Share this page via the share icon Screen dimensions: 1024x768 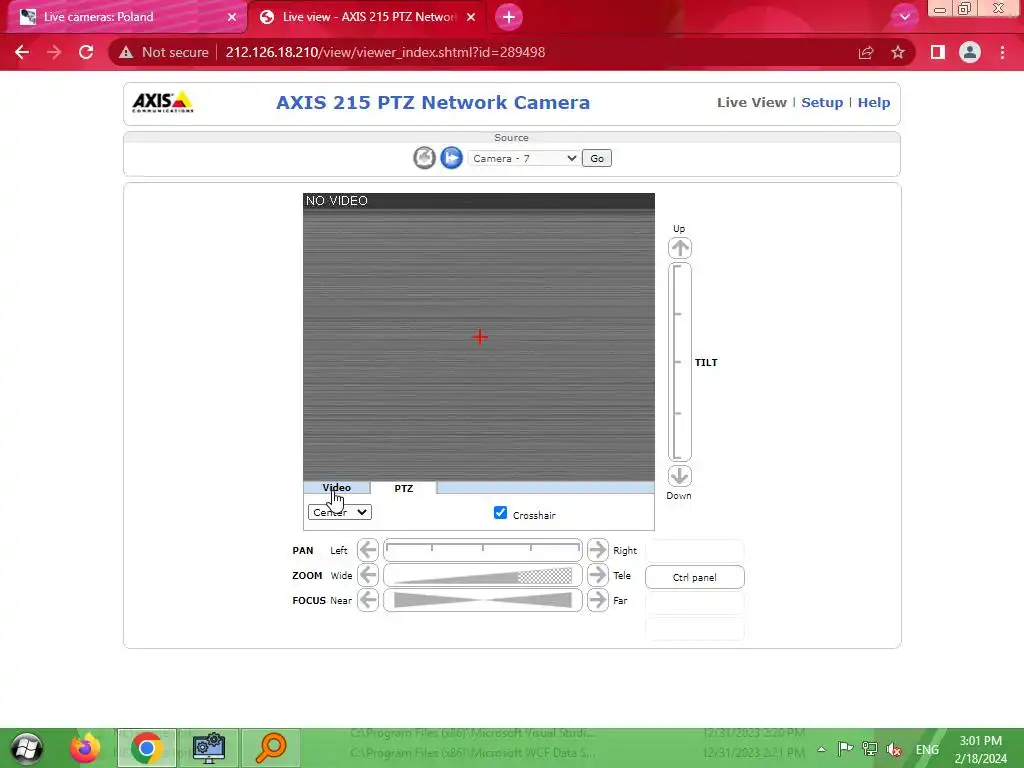click(866, 52)
